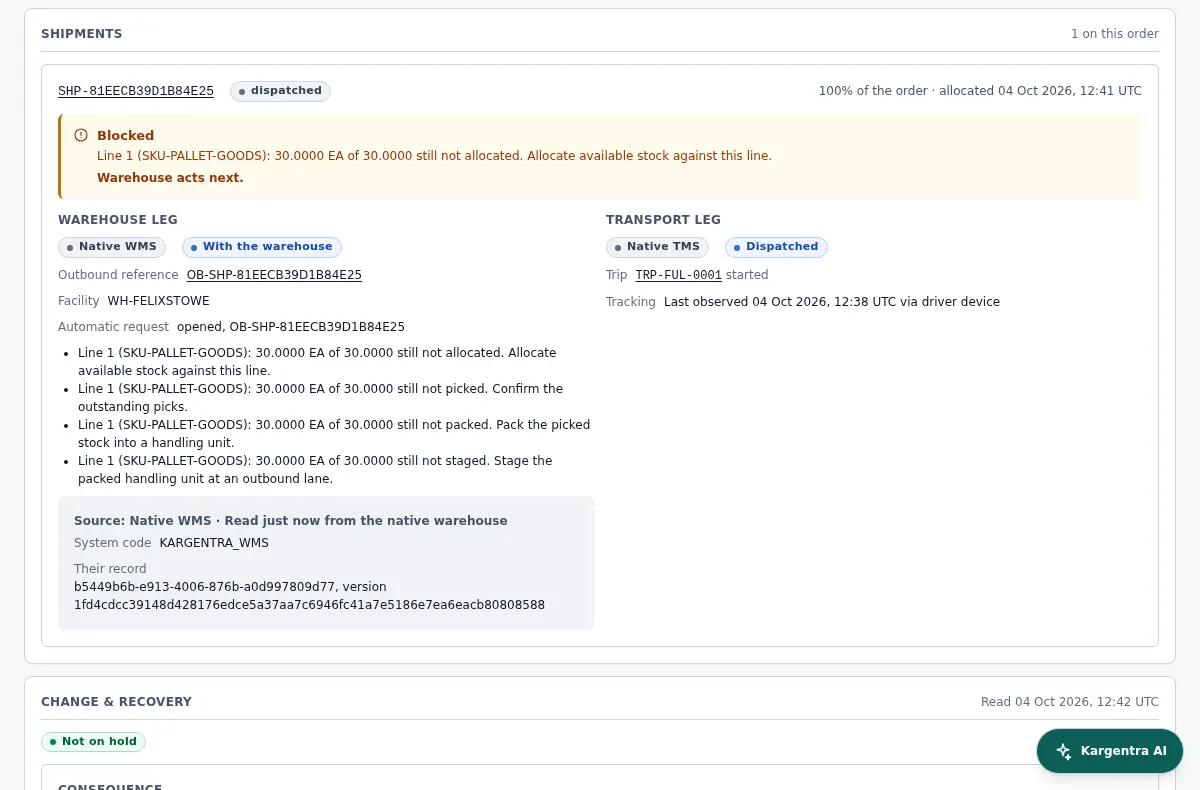Click the blue Dispatched transport pill
The image size is (1200, 790).
tap(776, 247)
